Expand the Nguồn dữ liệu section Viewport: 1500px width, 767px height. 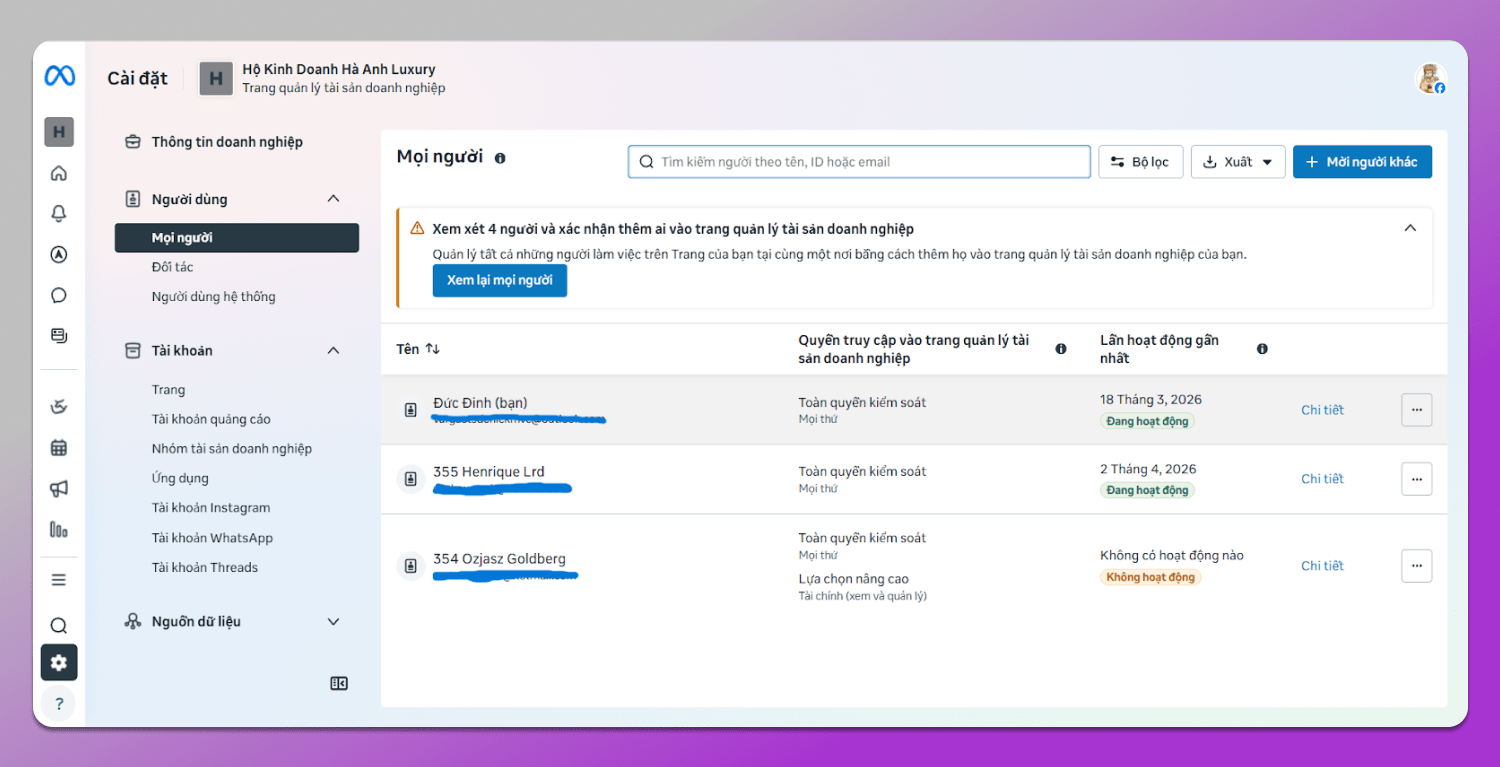[333, 622]
